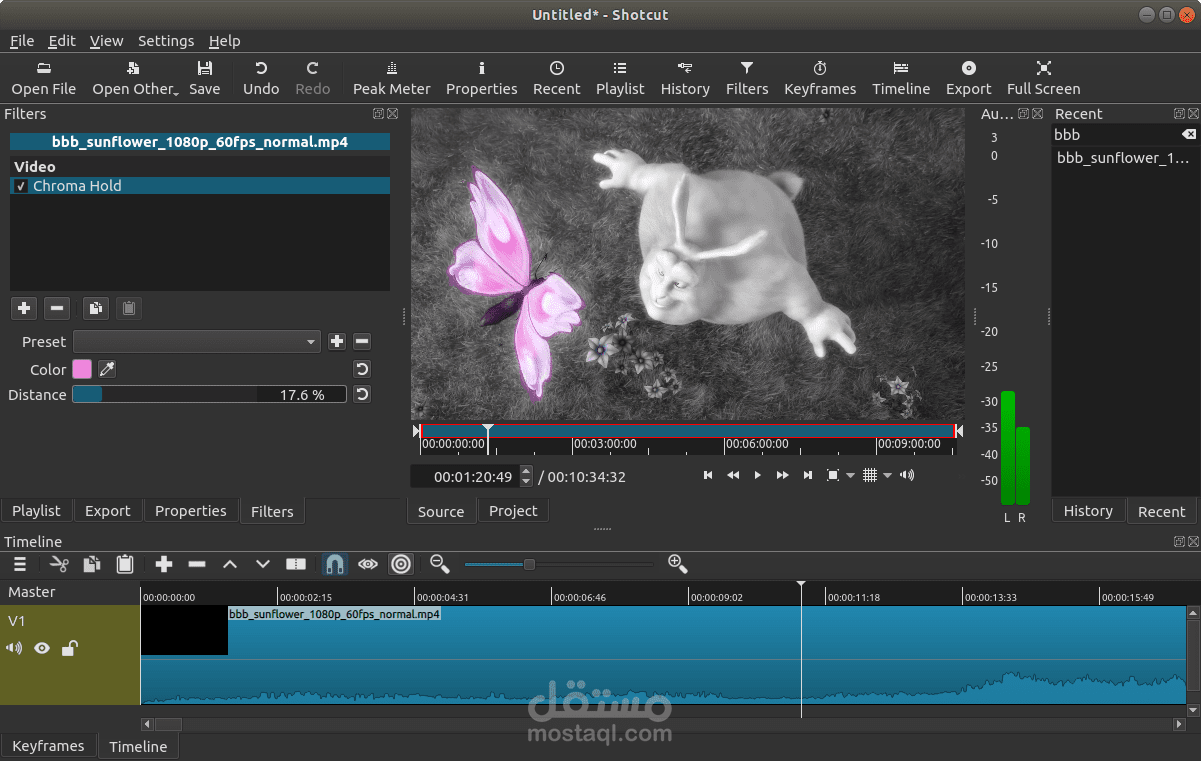Open Export from the main toolbar
1201x761 pixels.
click(x=968, y=78)
